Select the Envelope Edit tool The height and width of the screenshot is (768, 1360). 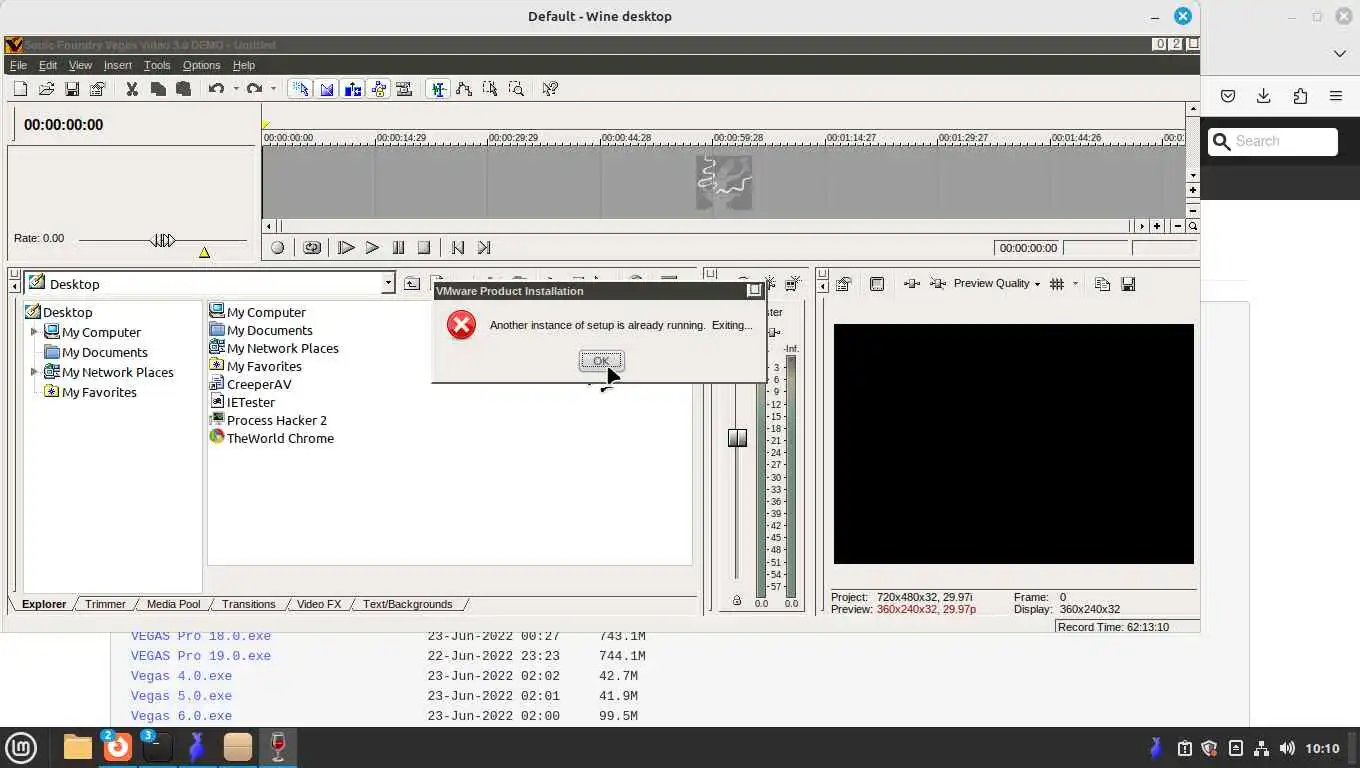pos(464,89)
